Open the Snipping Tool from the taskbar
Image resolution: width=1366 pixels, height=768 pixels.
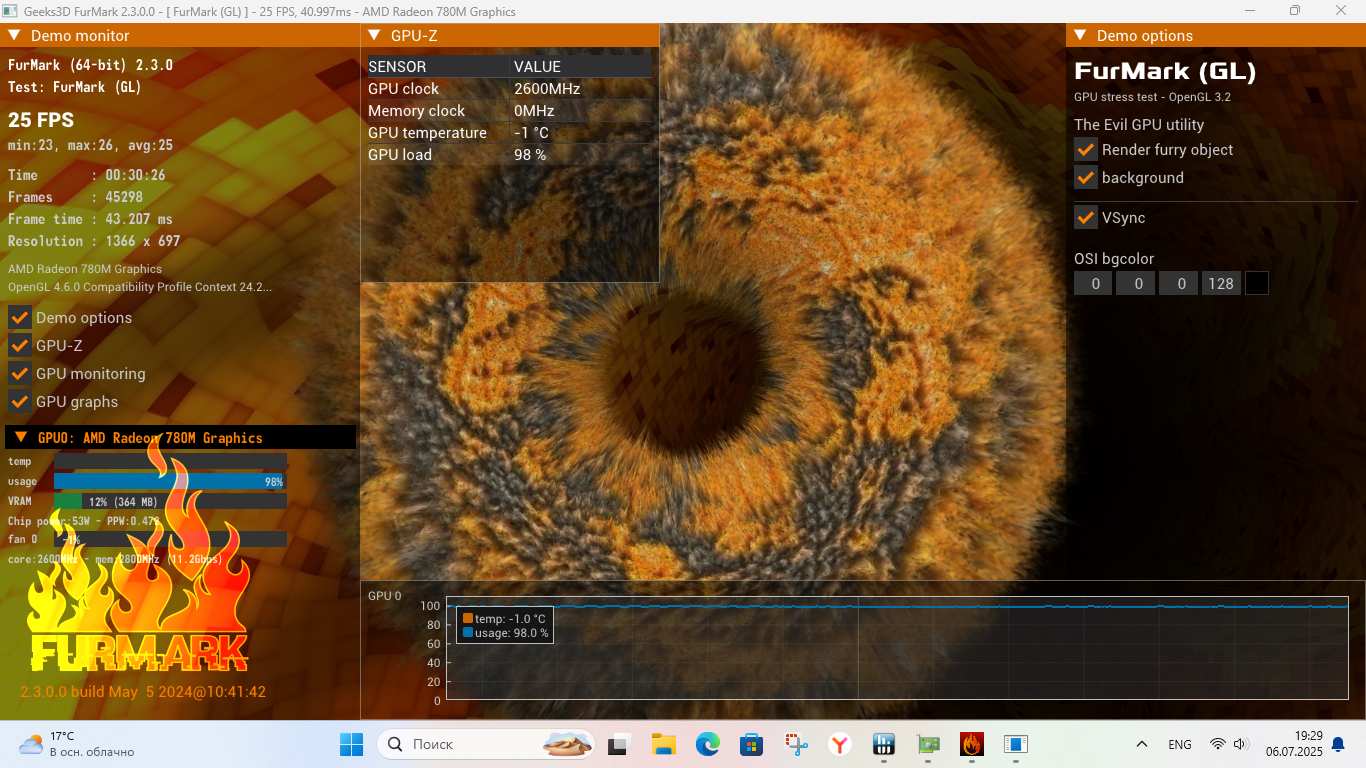tap(796, 744)
